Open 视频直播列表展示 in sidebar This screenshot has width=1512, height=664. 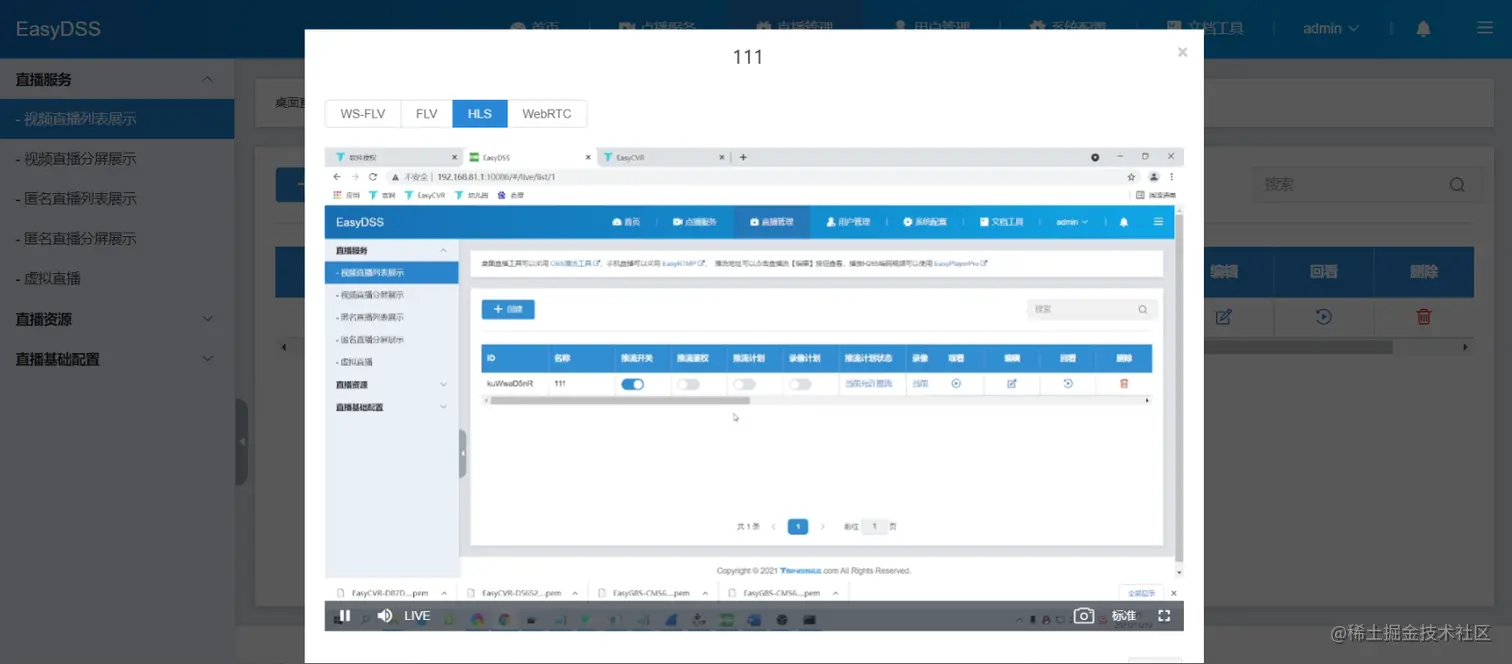click(x=117, y=119)
